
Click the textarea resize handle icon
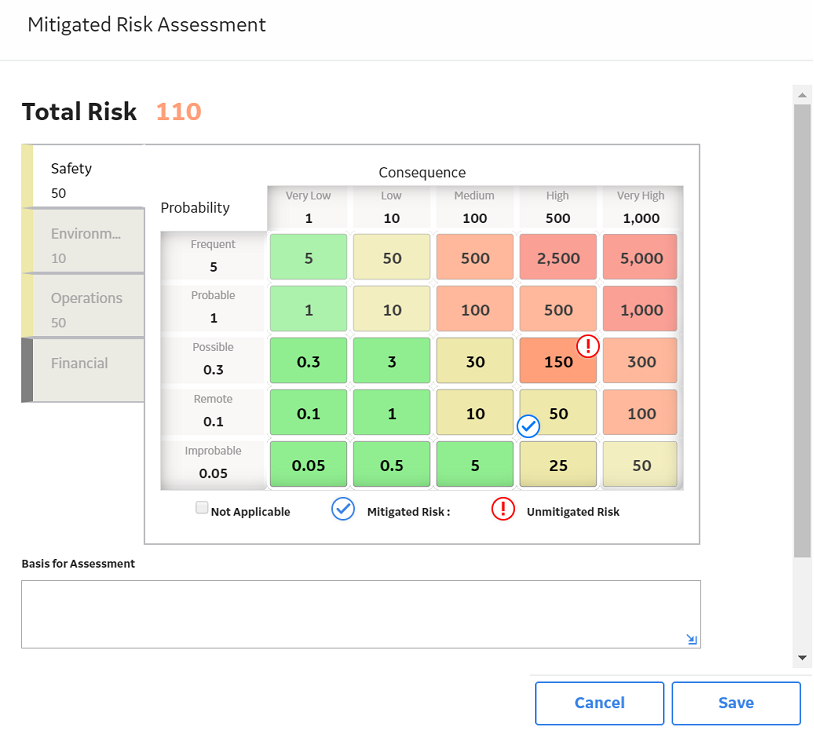691,639
